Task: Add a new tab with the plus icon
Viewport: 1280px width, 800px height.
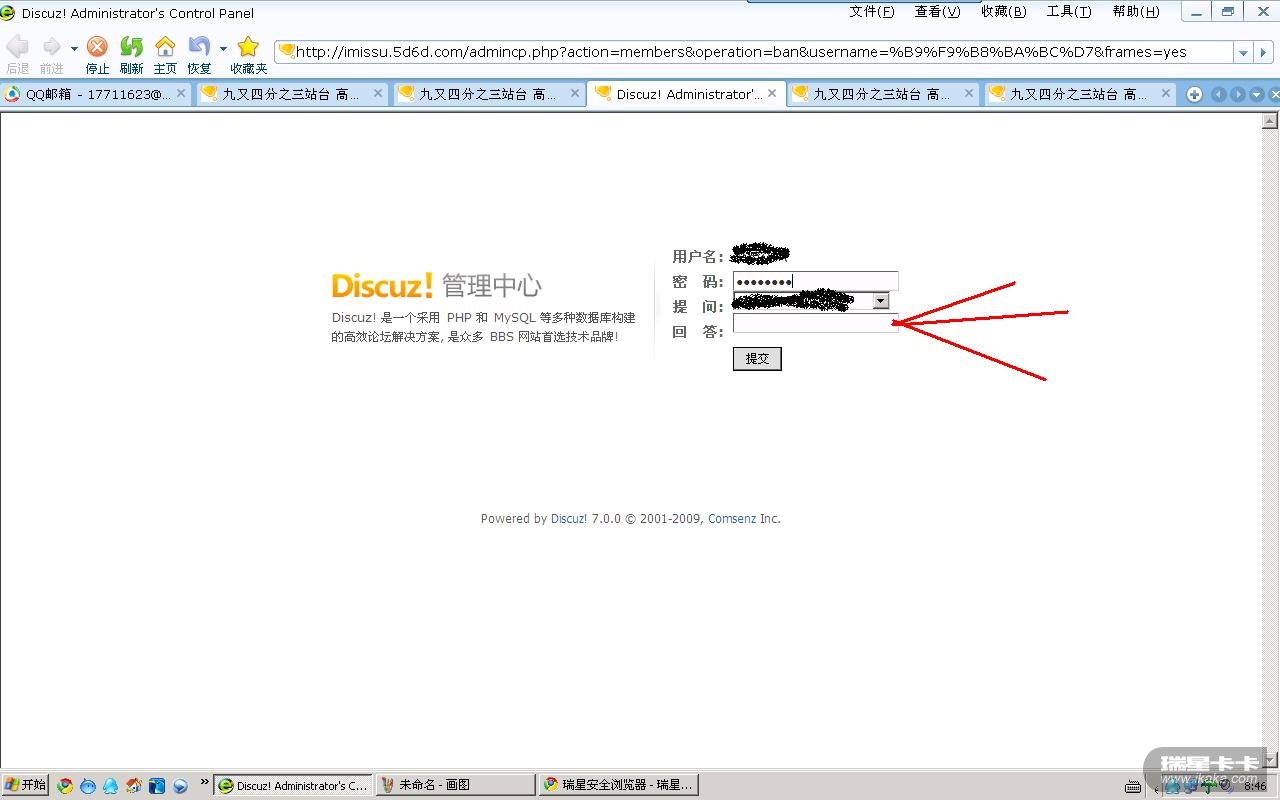Action: [1194, 94]
